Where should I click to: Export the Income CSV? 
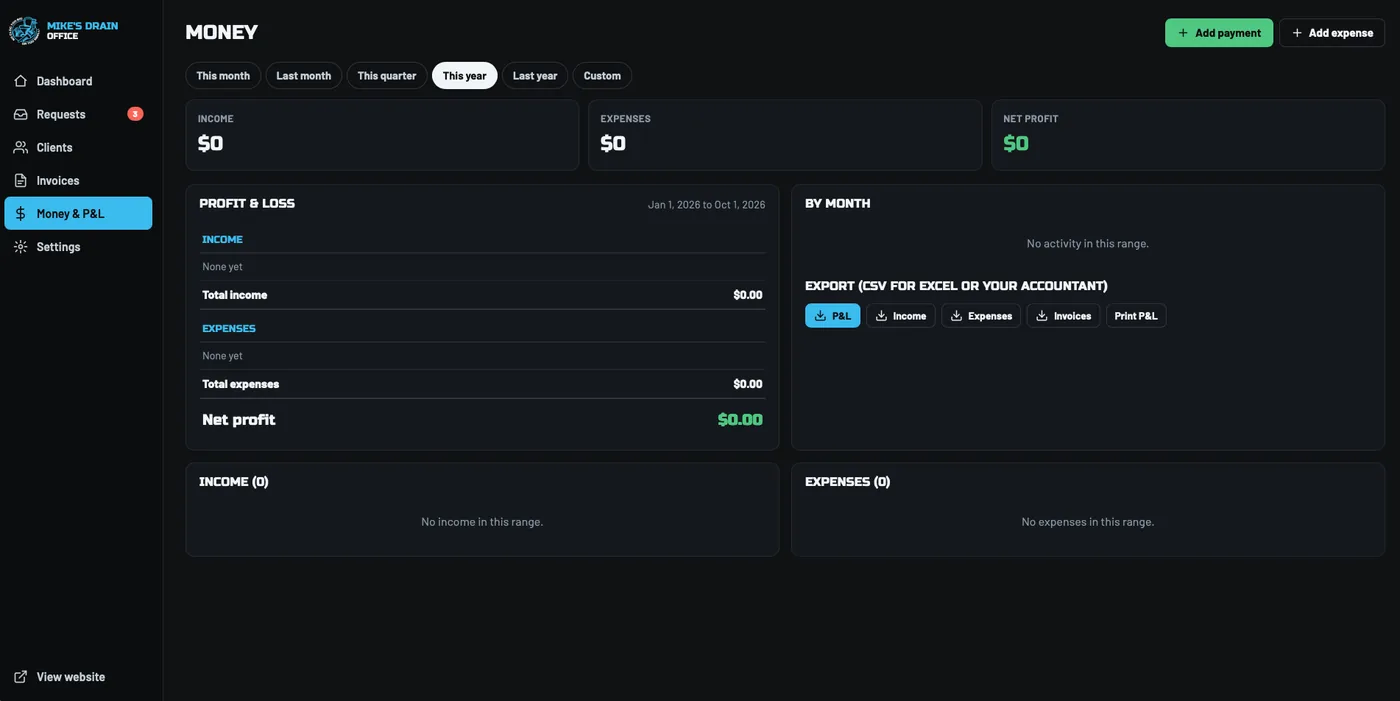tap(901, 316)
